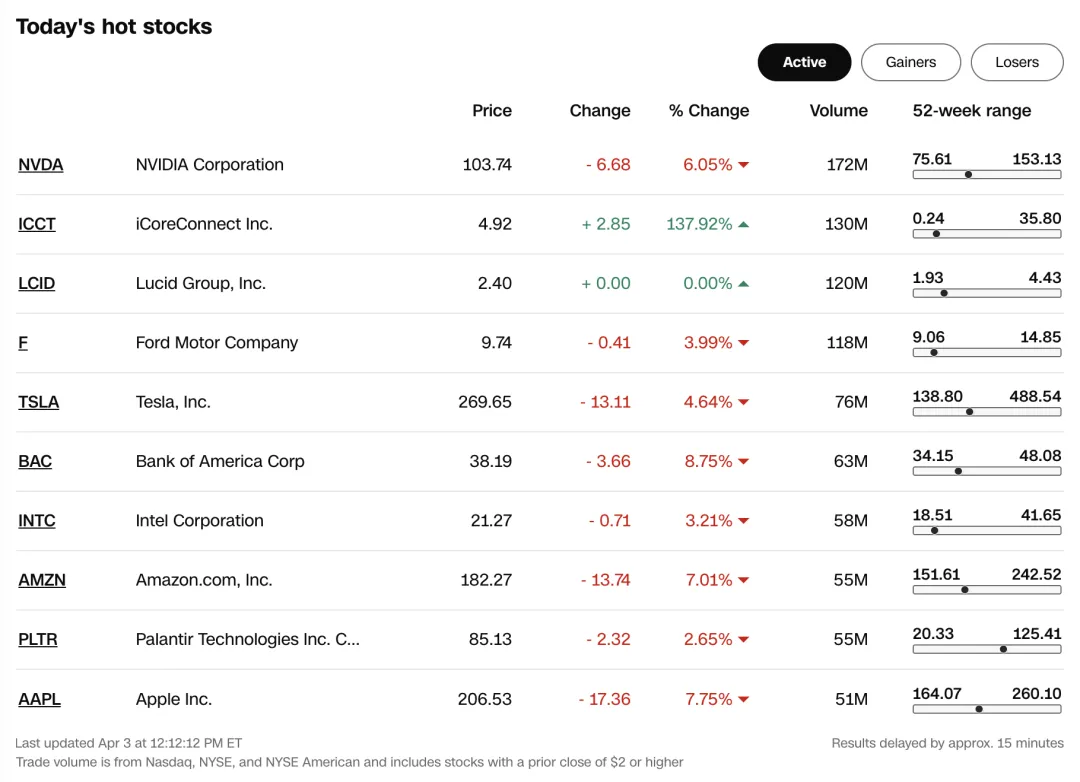1080x782 pixels.
Task: Click the red down arrow beside Bank of America's 8.75%
Action: 743,462
